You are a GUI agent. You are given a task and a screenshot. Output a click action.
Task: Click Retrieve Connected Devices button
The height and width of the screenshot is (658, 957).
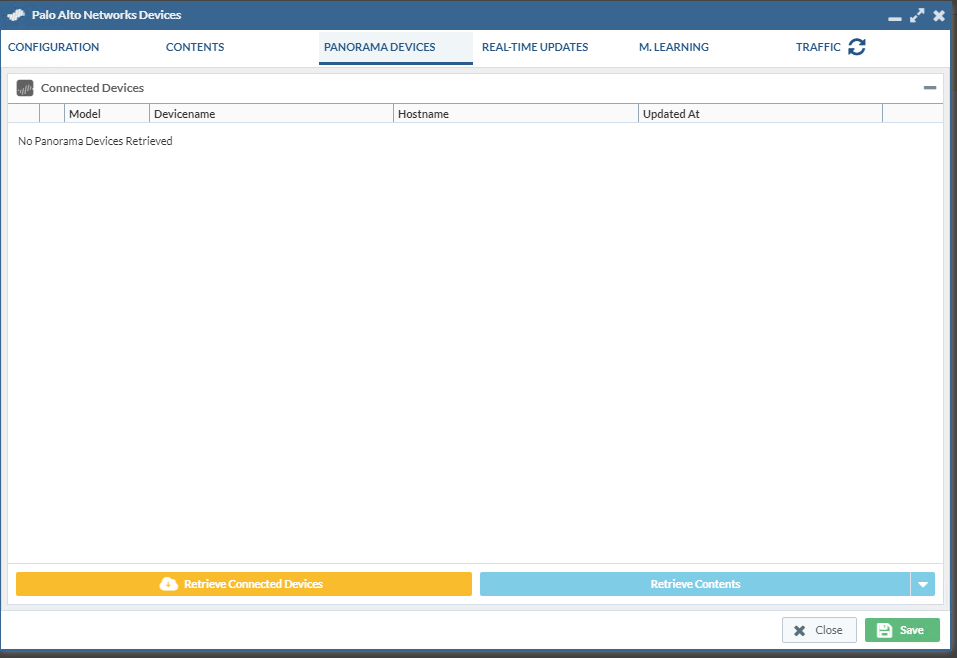(244, 584)
